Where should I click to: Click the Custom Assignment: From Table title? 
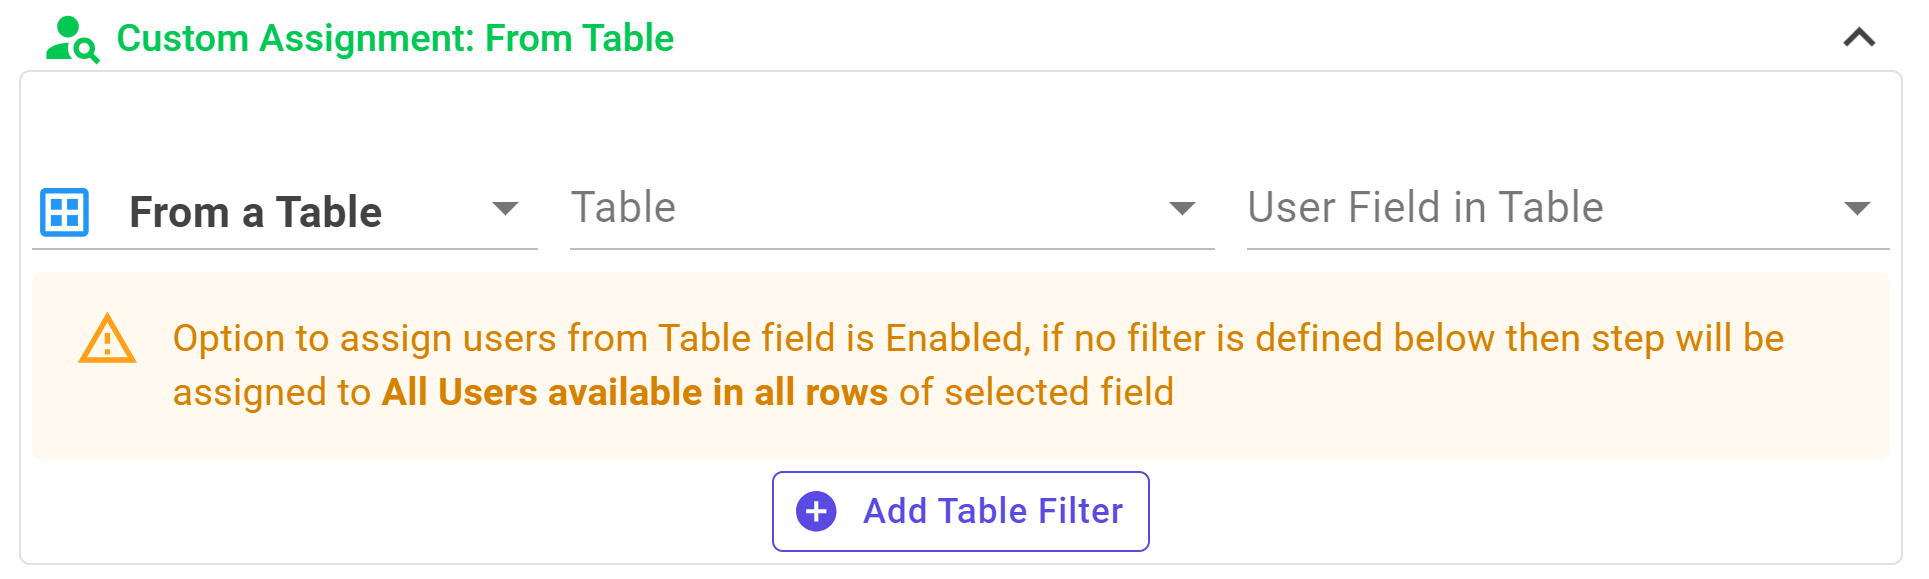[395, 39]
